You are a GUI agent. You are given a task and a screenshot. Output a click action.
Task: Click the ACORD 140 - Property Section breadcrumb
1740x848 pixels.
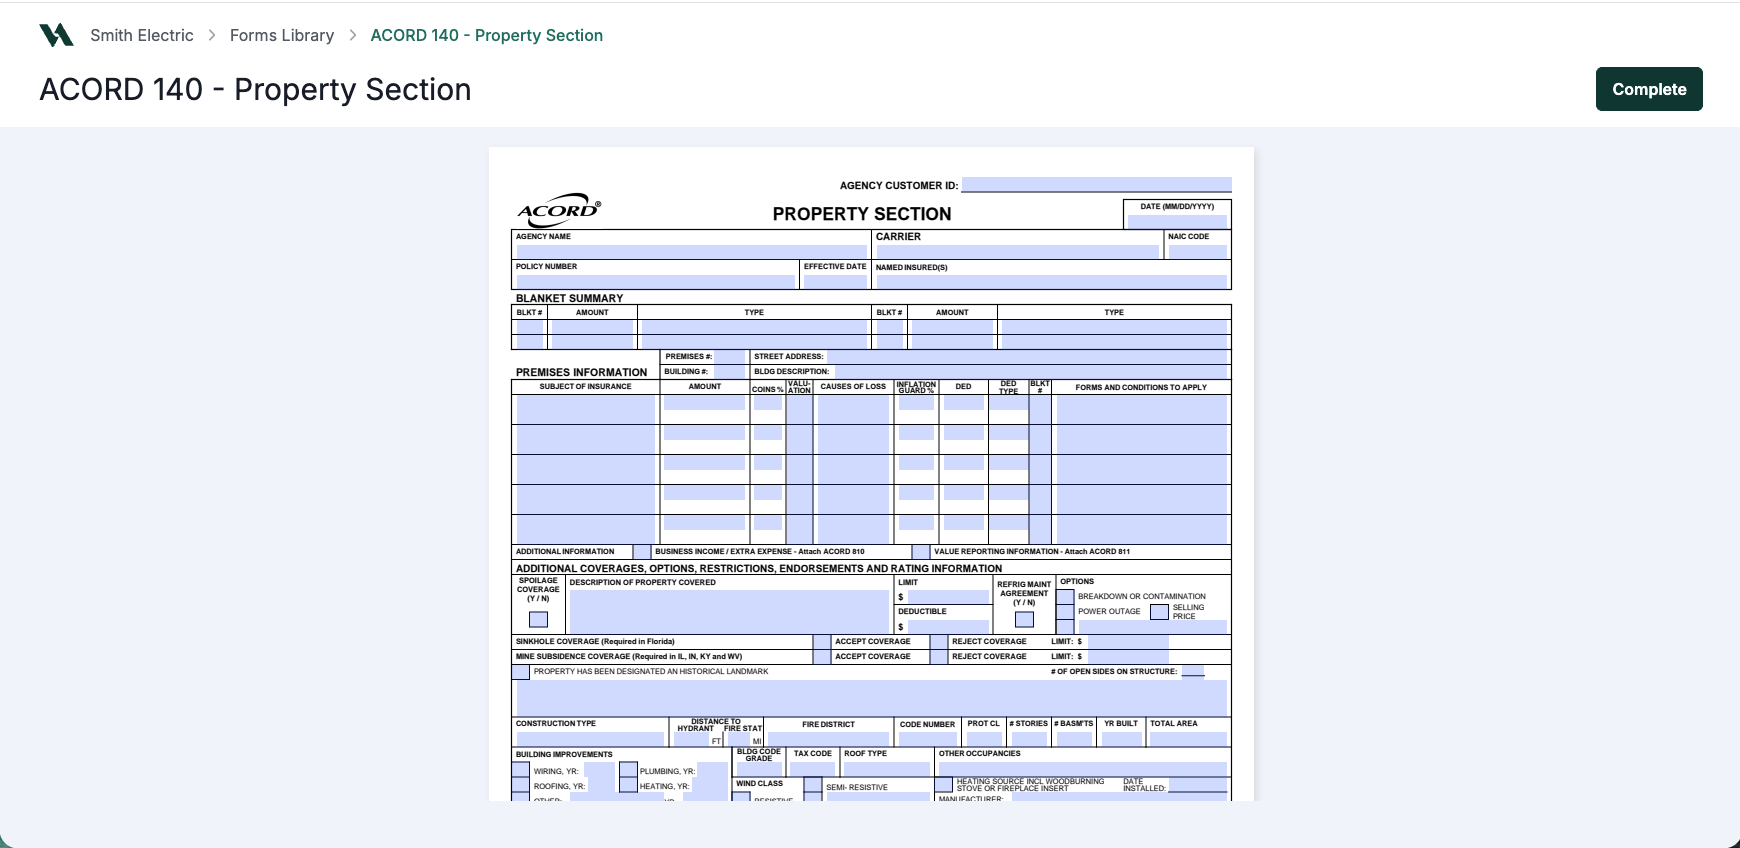pyautogui.click(x=487, y=35)
